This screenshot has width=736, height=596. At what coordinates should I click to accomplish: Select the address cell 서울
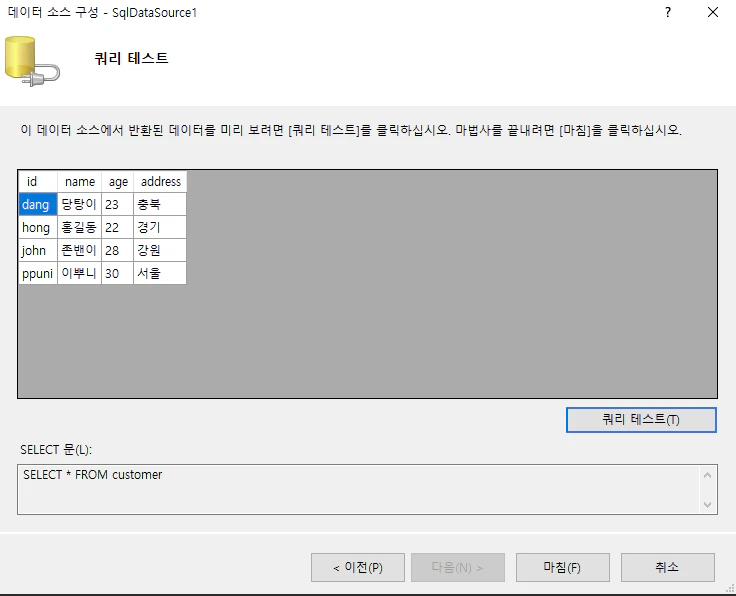pyautogui.click(x=160, y=273)
